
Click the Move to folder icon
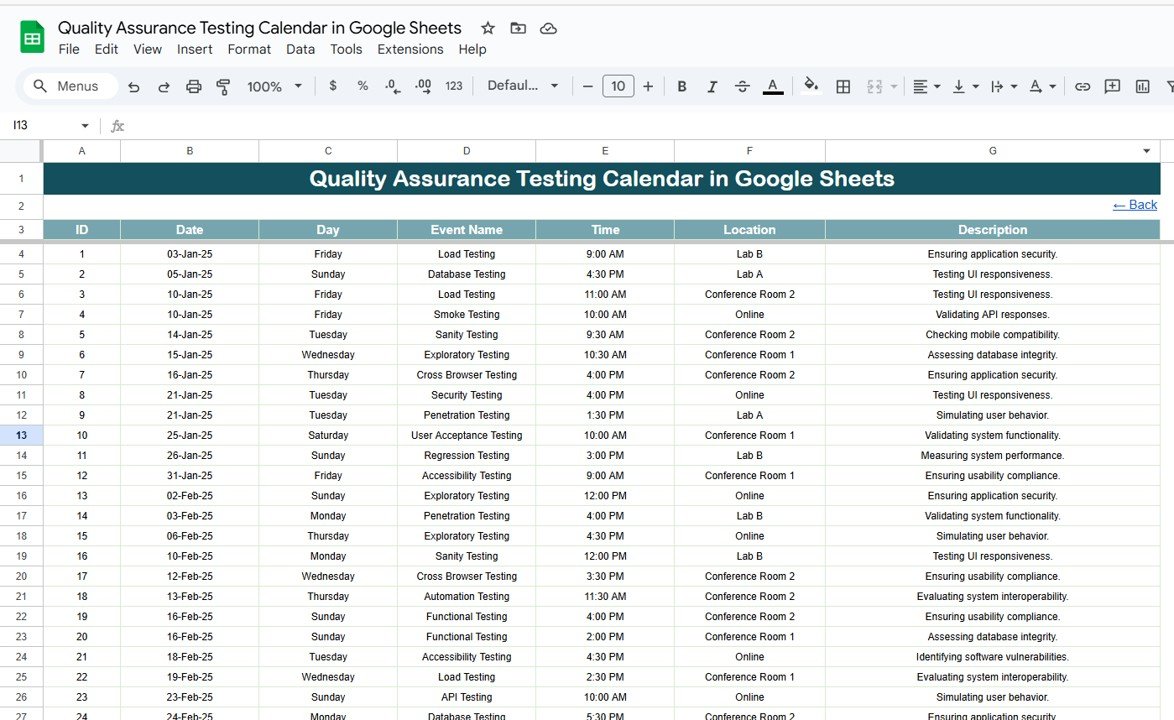[518, 28]
